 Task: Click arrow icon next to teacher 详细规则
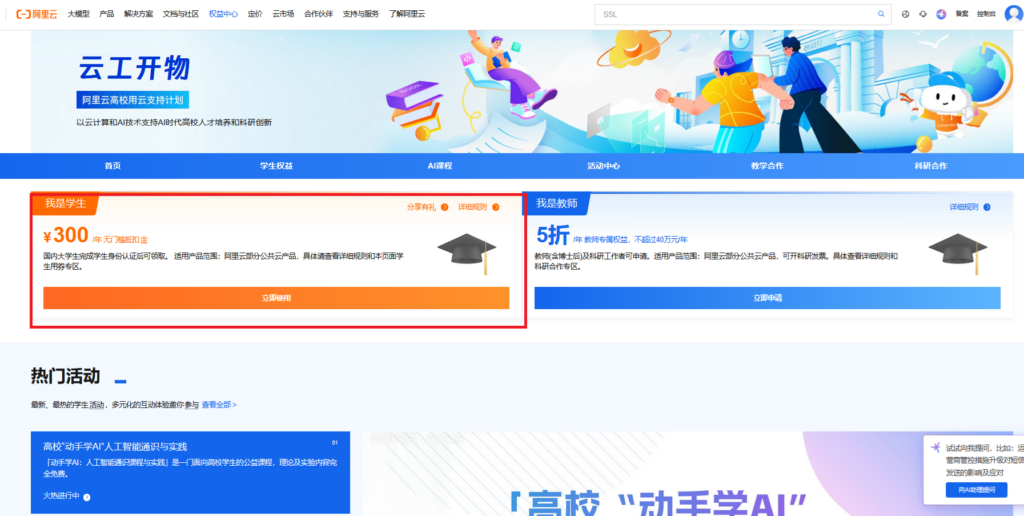coord(987,207)
